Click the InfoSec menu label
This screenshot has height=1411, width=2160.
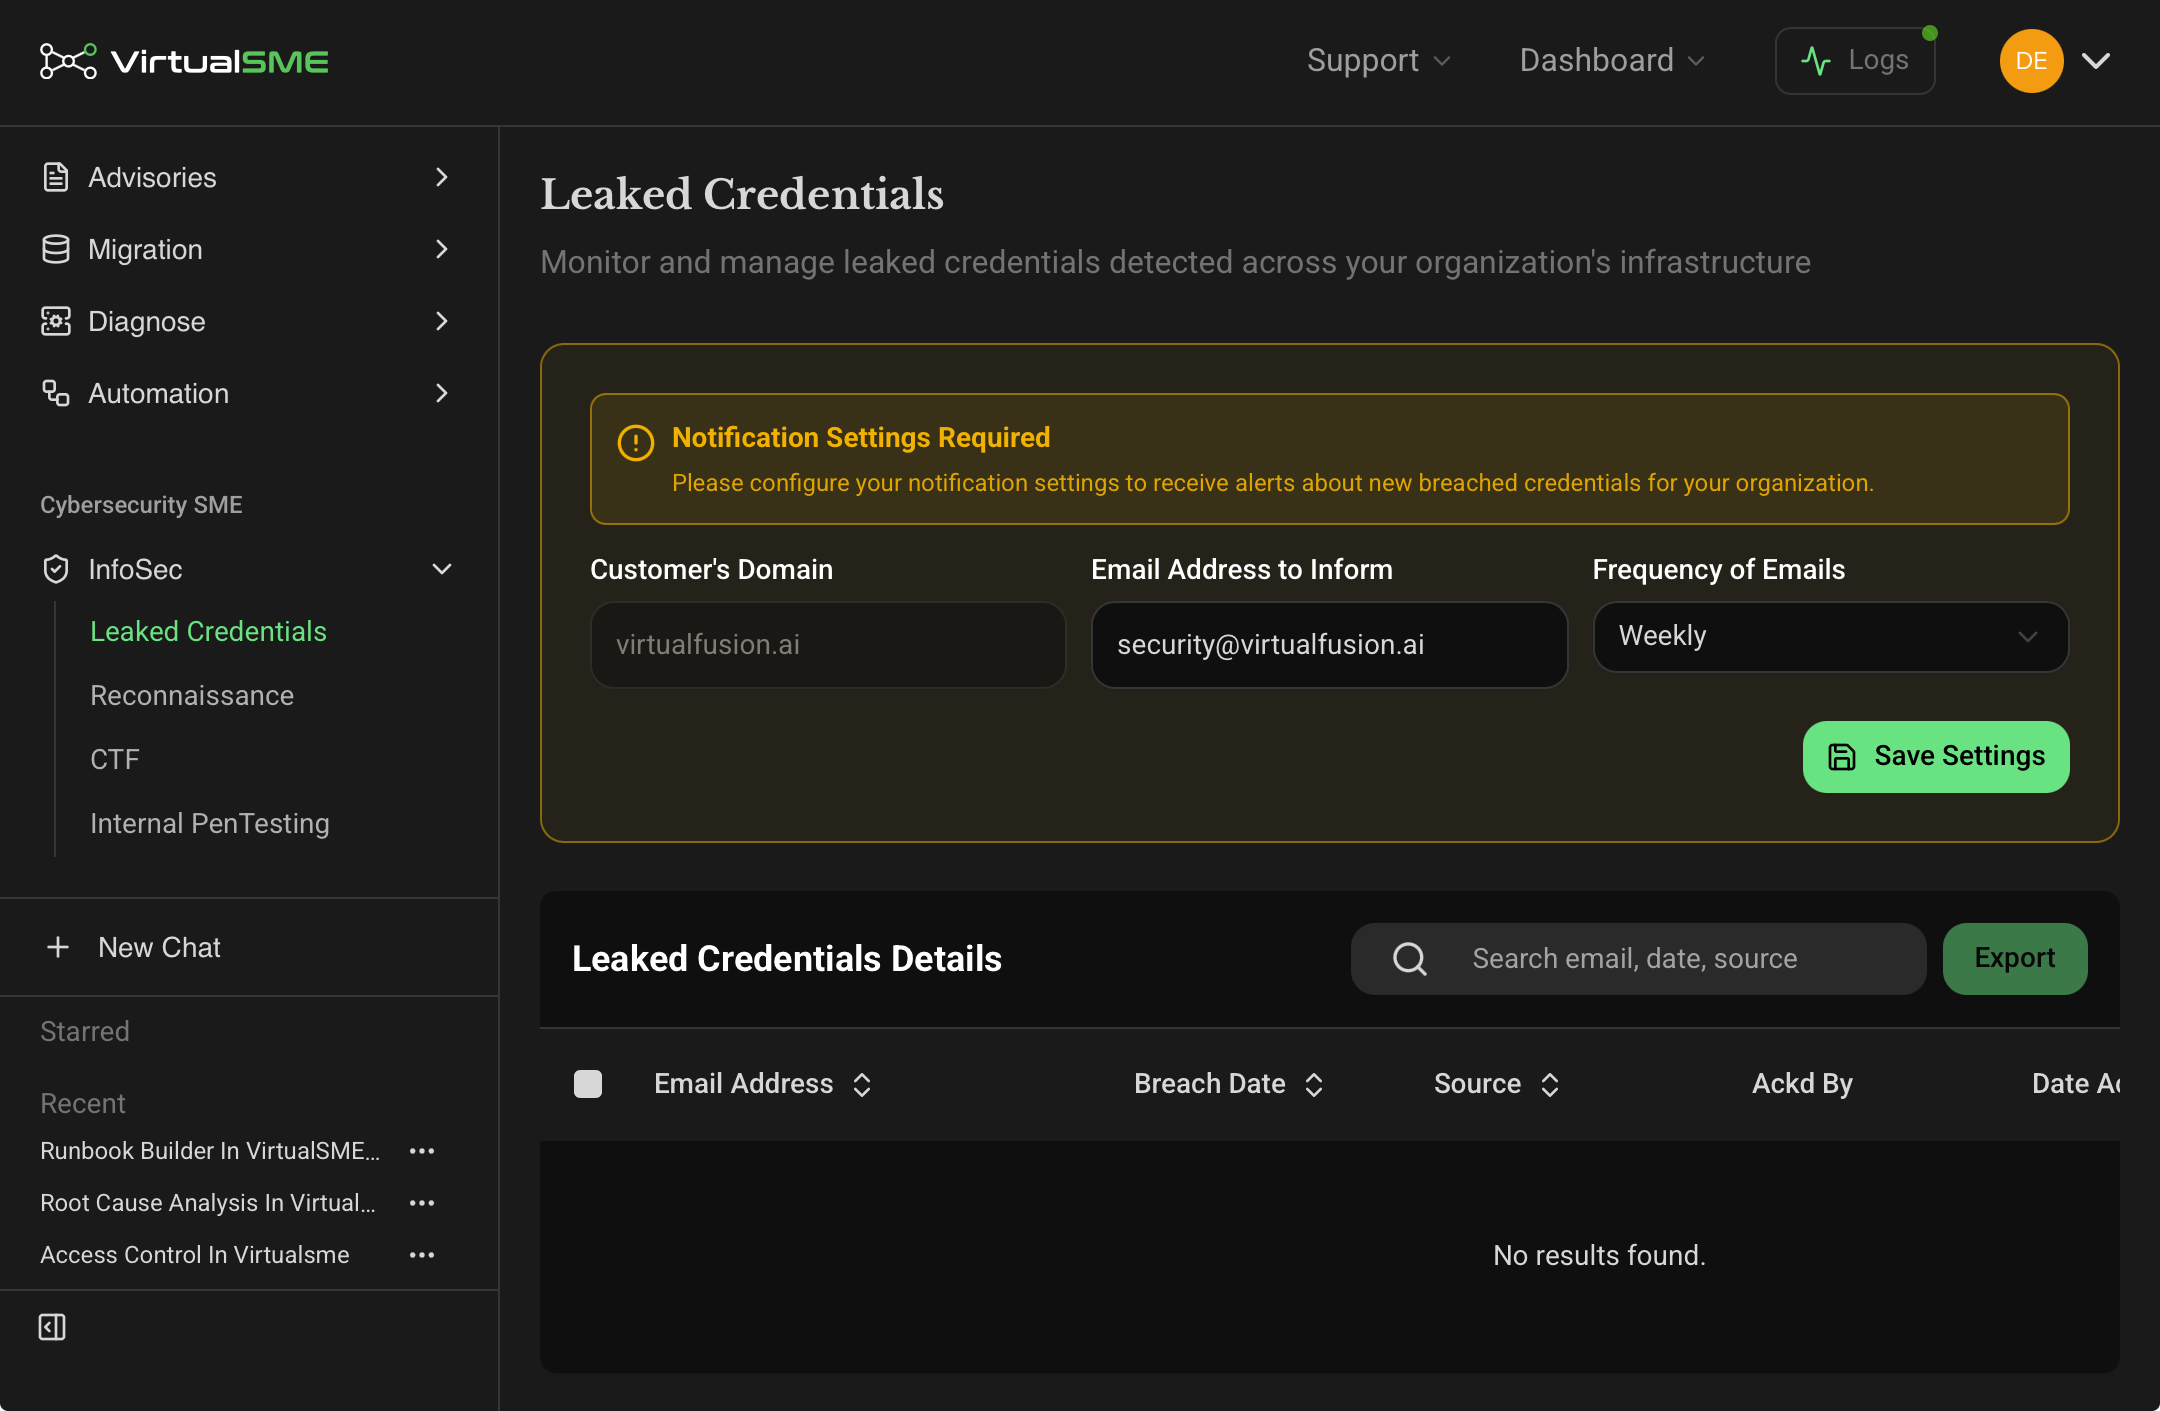coord(135,569)
